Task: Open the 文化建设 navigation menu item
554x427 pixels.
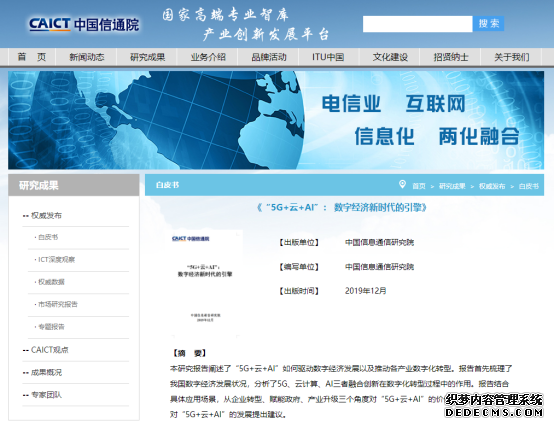Action: (x=390, y=57)
